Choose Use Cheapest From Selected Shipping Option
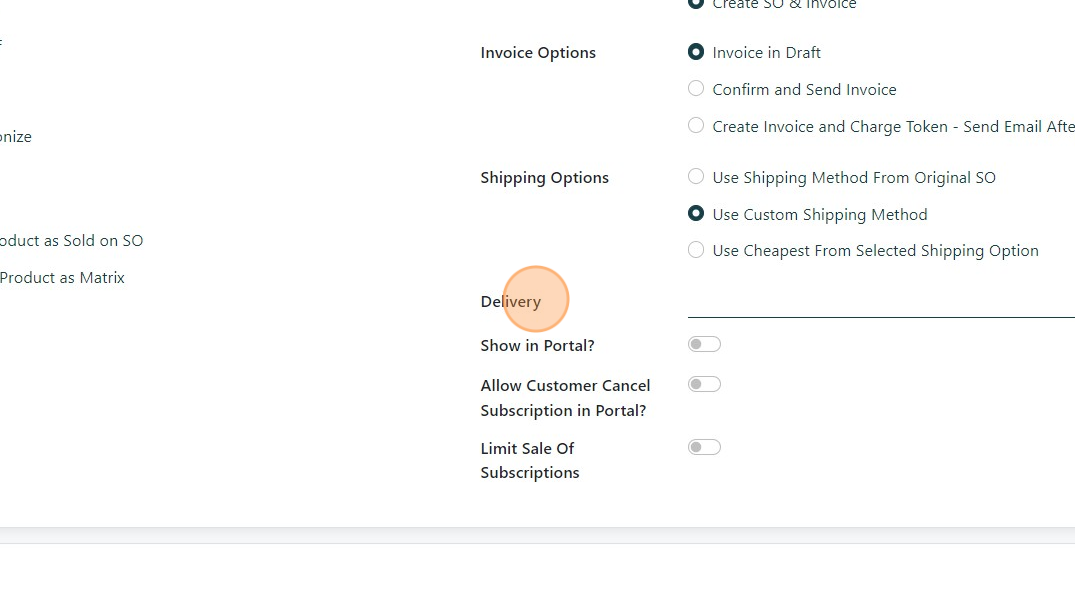The image size is (1075, 601). [x=696, y=250]
